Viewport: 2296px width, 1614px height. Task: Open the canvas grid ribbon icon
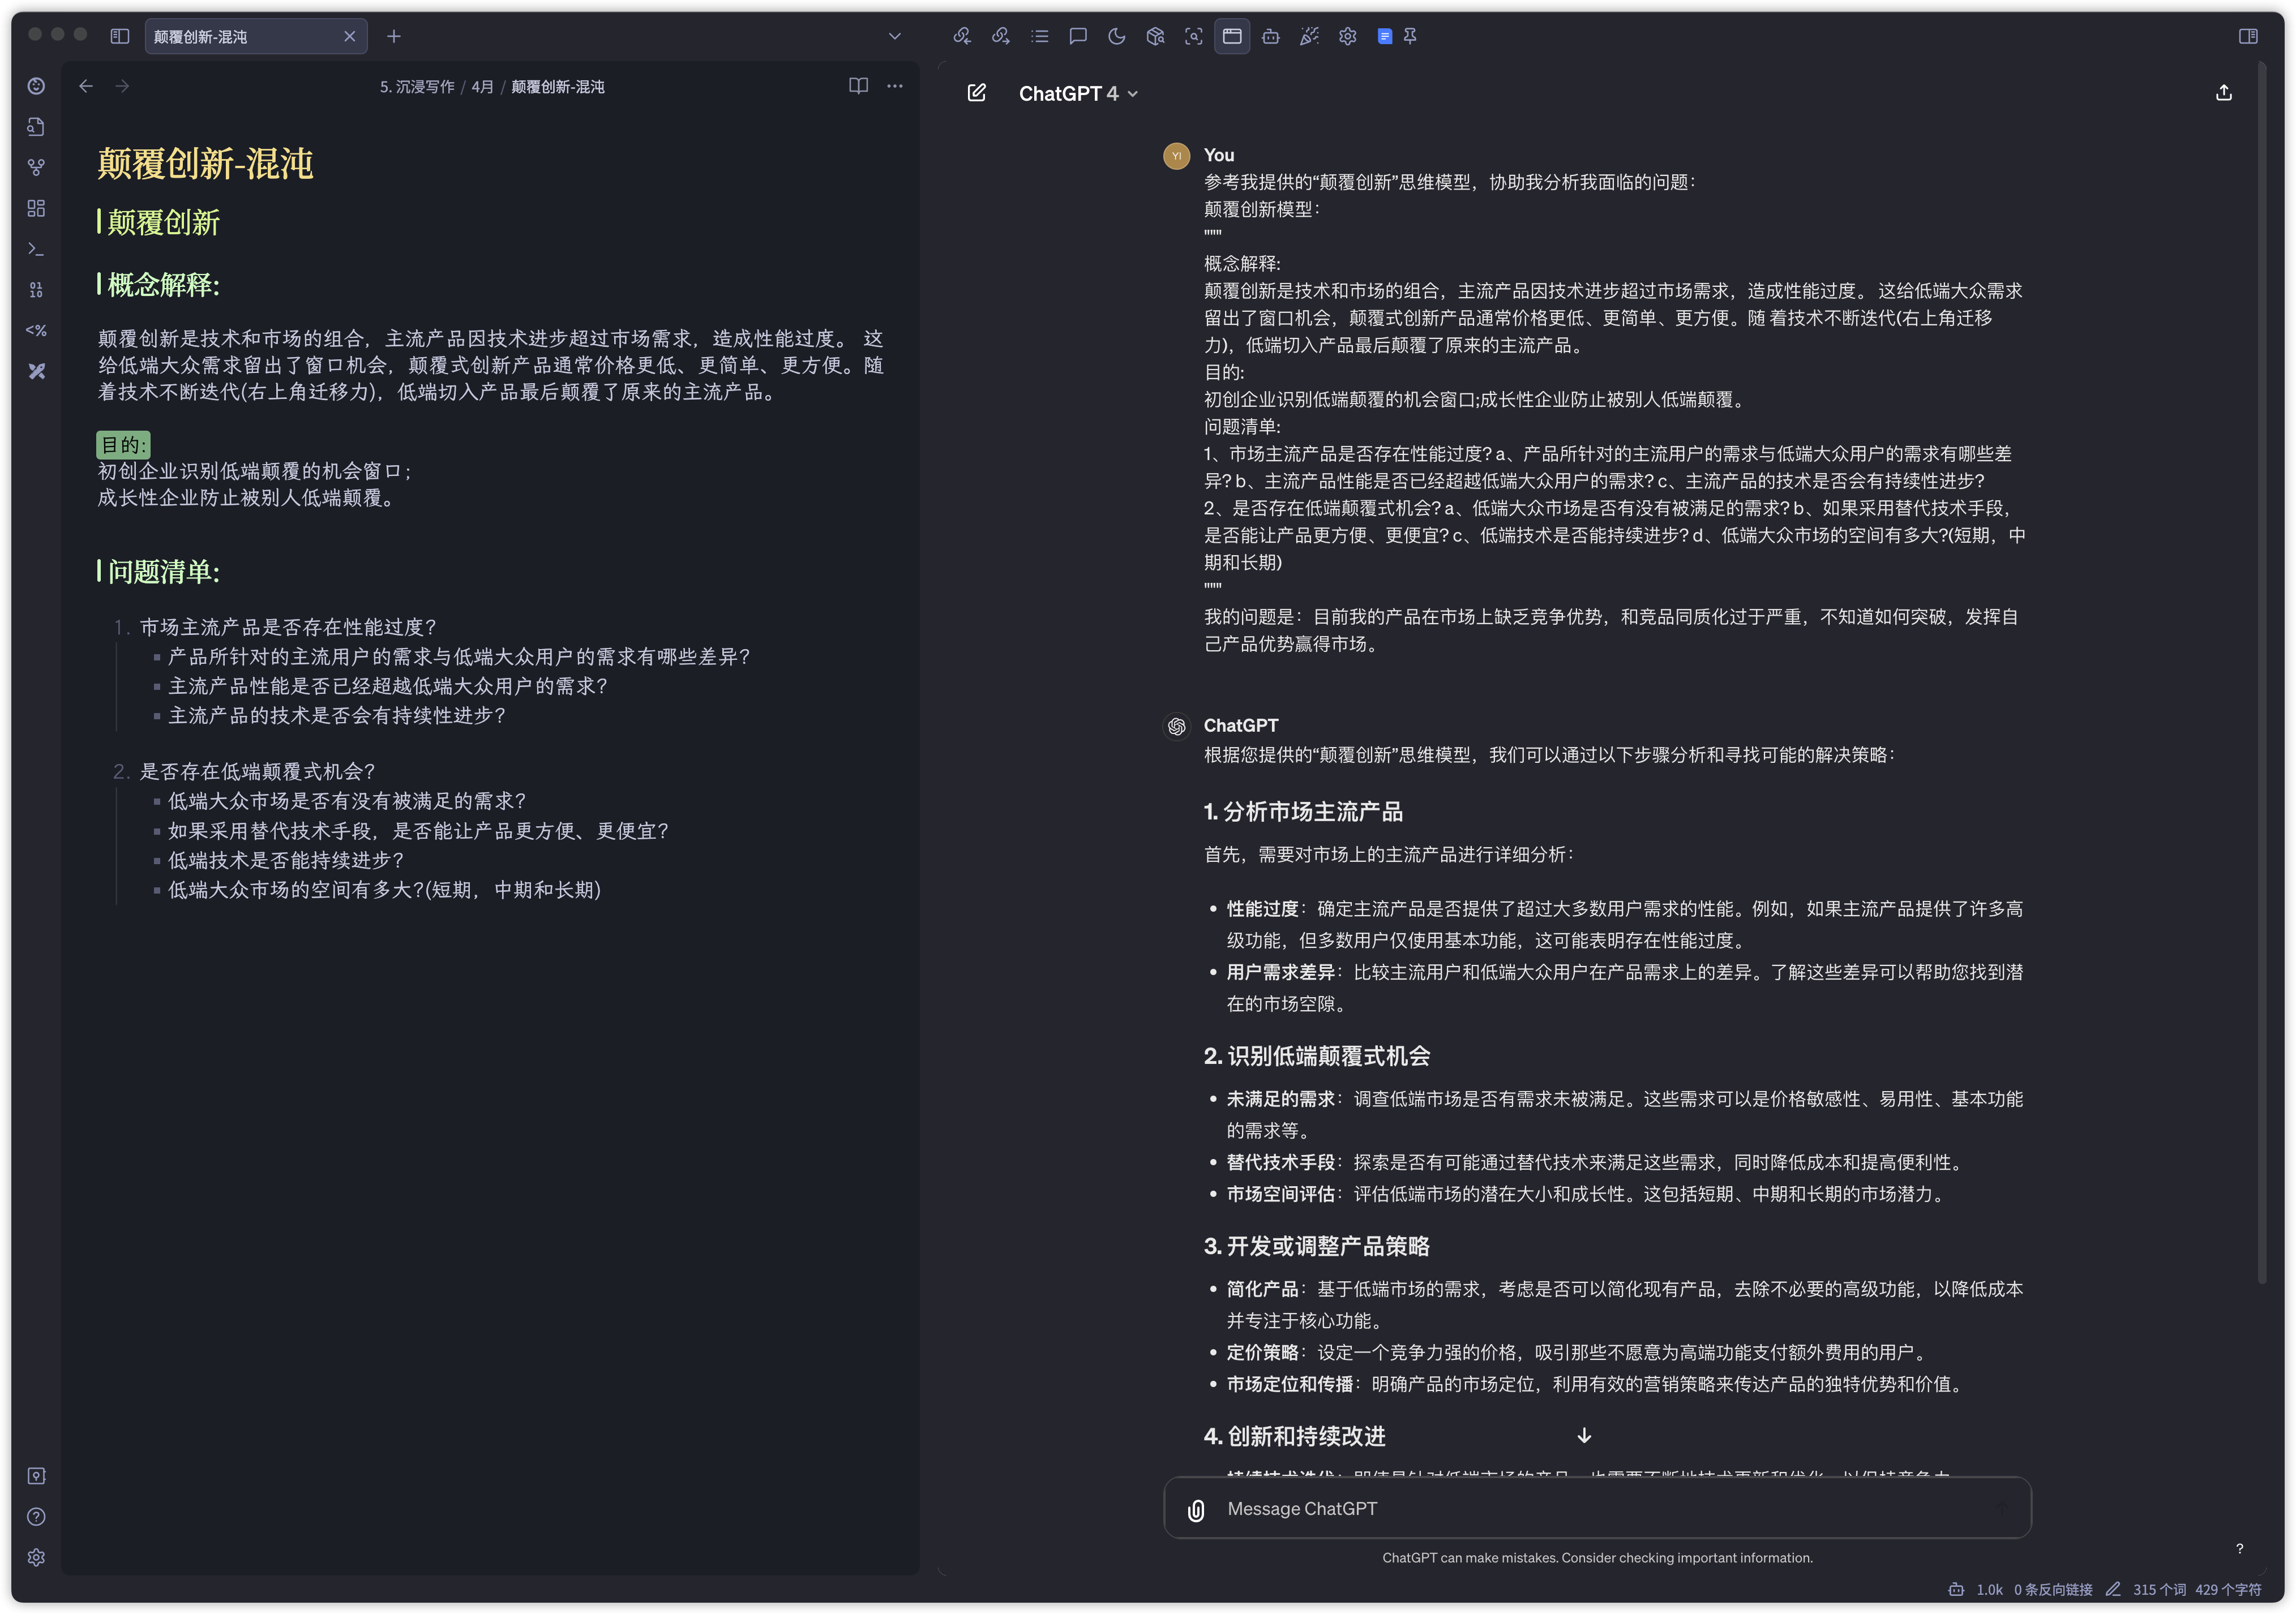pyautogui.click(x=36, y=208)
